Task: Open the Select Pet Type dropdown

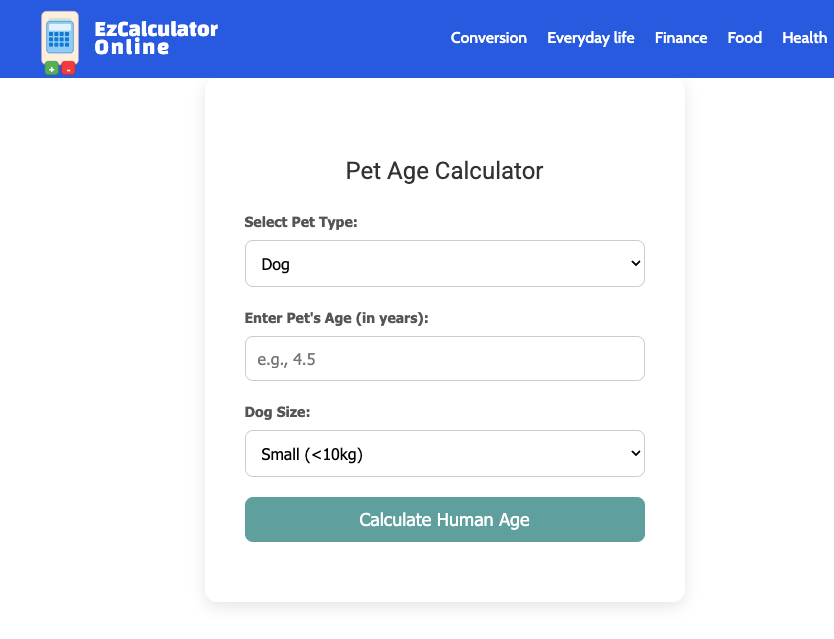Action: [445, 263]
